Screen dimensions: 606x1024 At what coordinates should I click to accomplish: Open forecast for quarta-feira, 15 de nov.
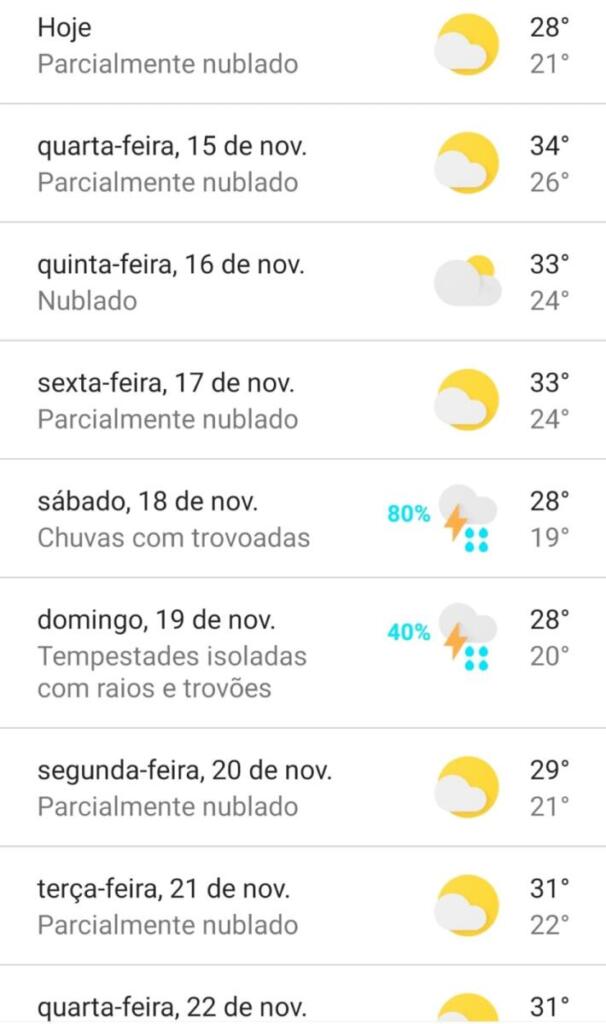pos(172,146)
